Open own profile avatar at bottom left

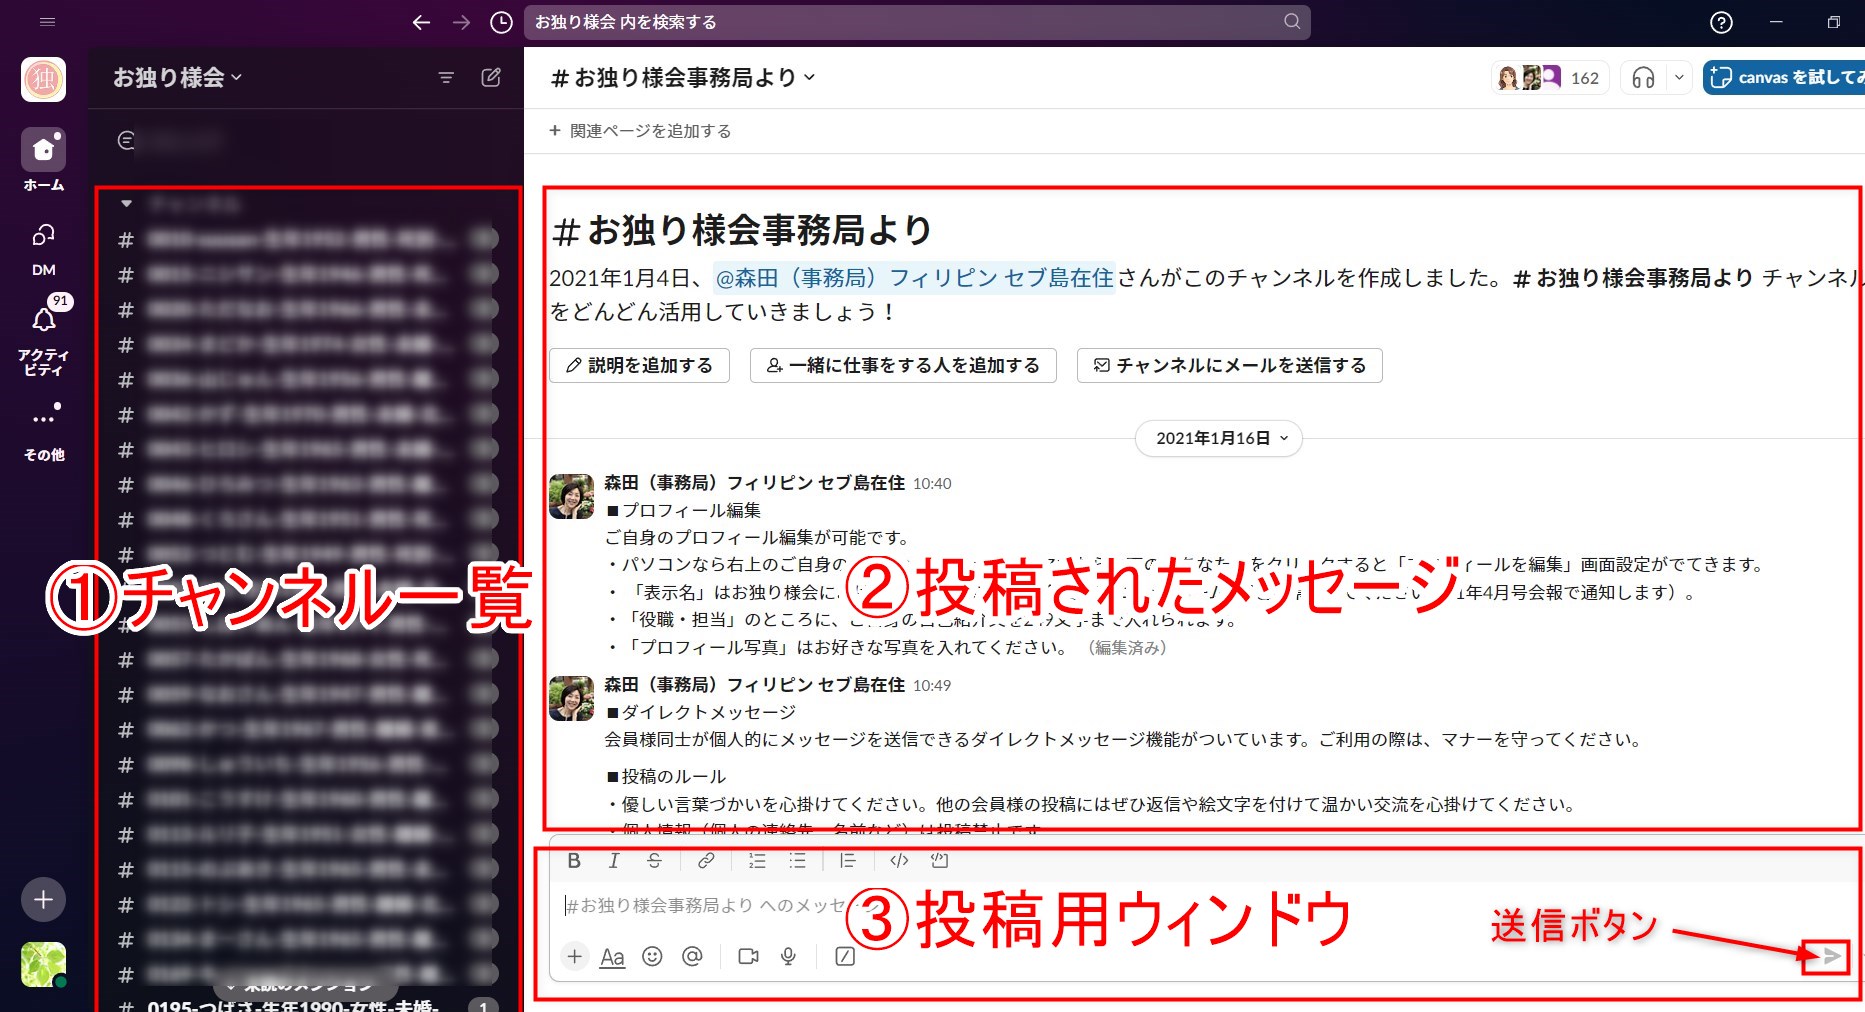tap(43, 964)
